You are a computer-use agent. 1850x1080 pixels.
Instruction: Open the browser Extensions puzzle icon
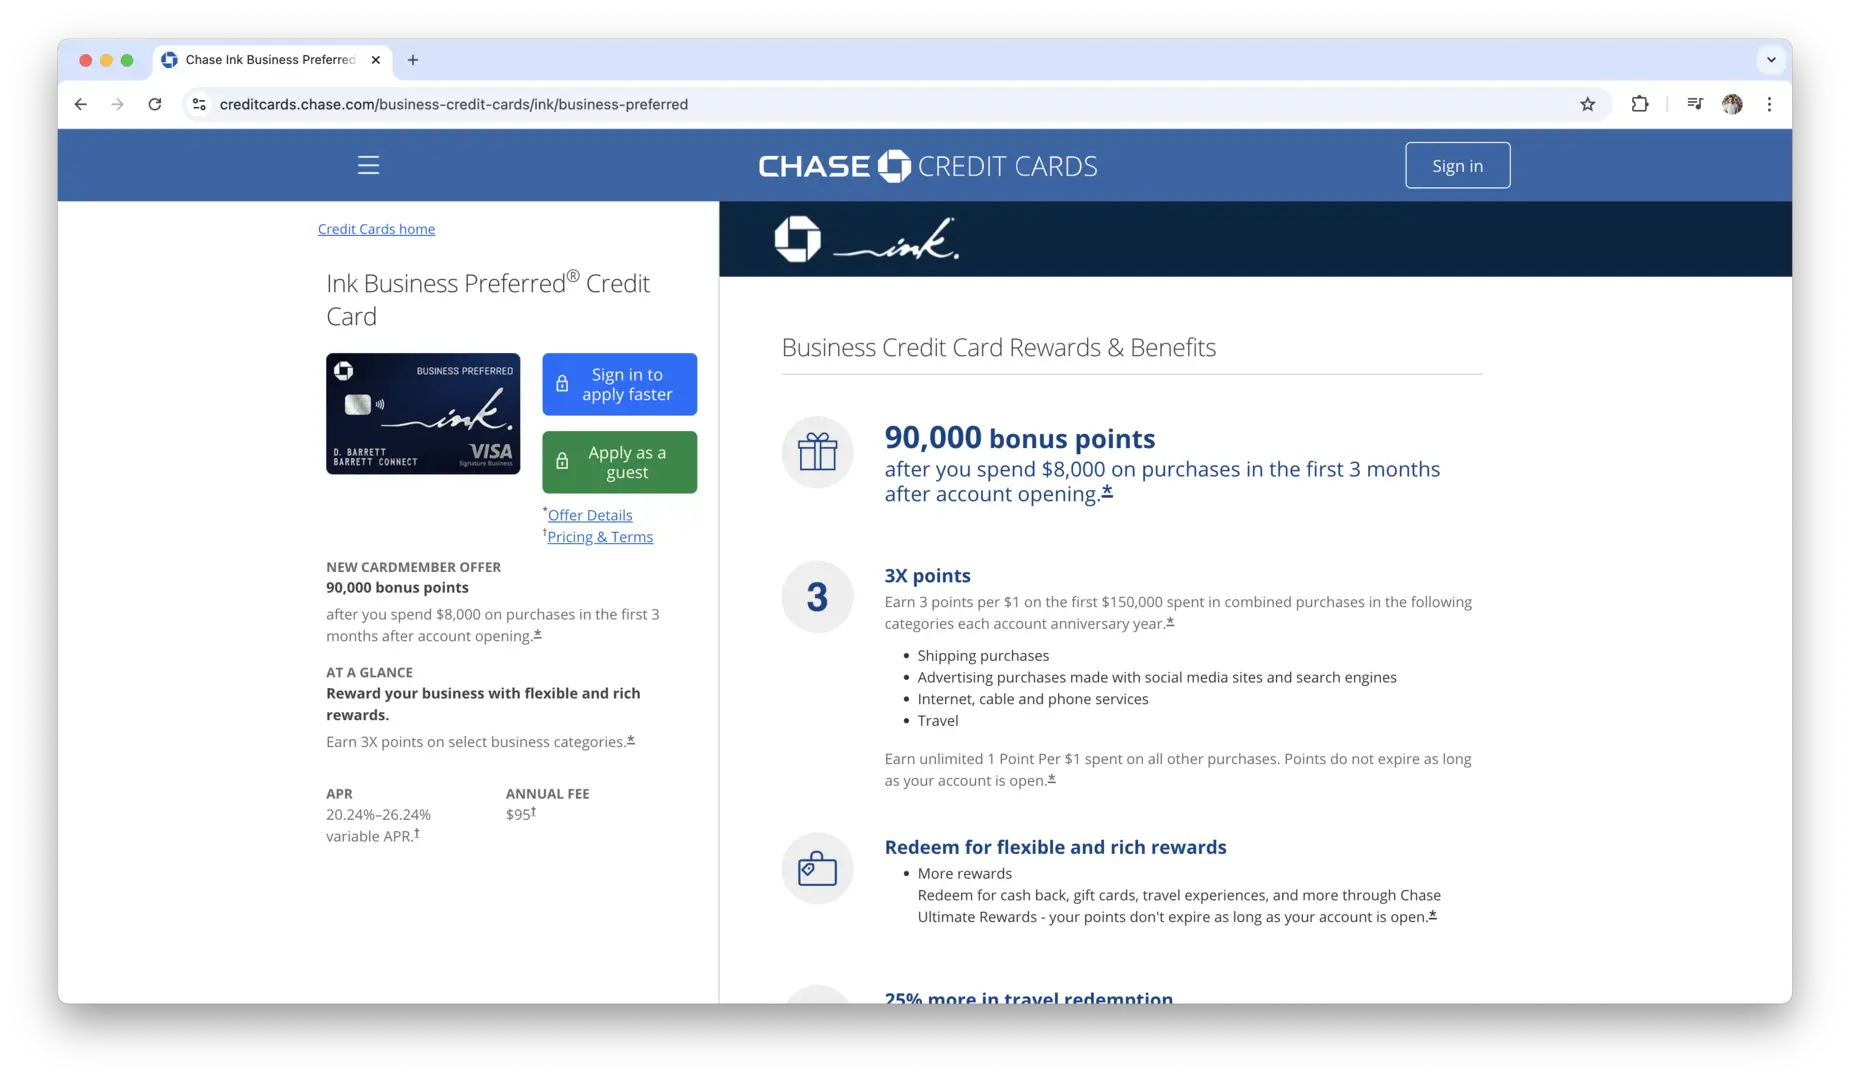1640,104
